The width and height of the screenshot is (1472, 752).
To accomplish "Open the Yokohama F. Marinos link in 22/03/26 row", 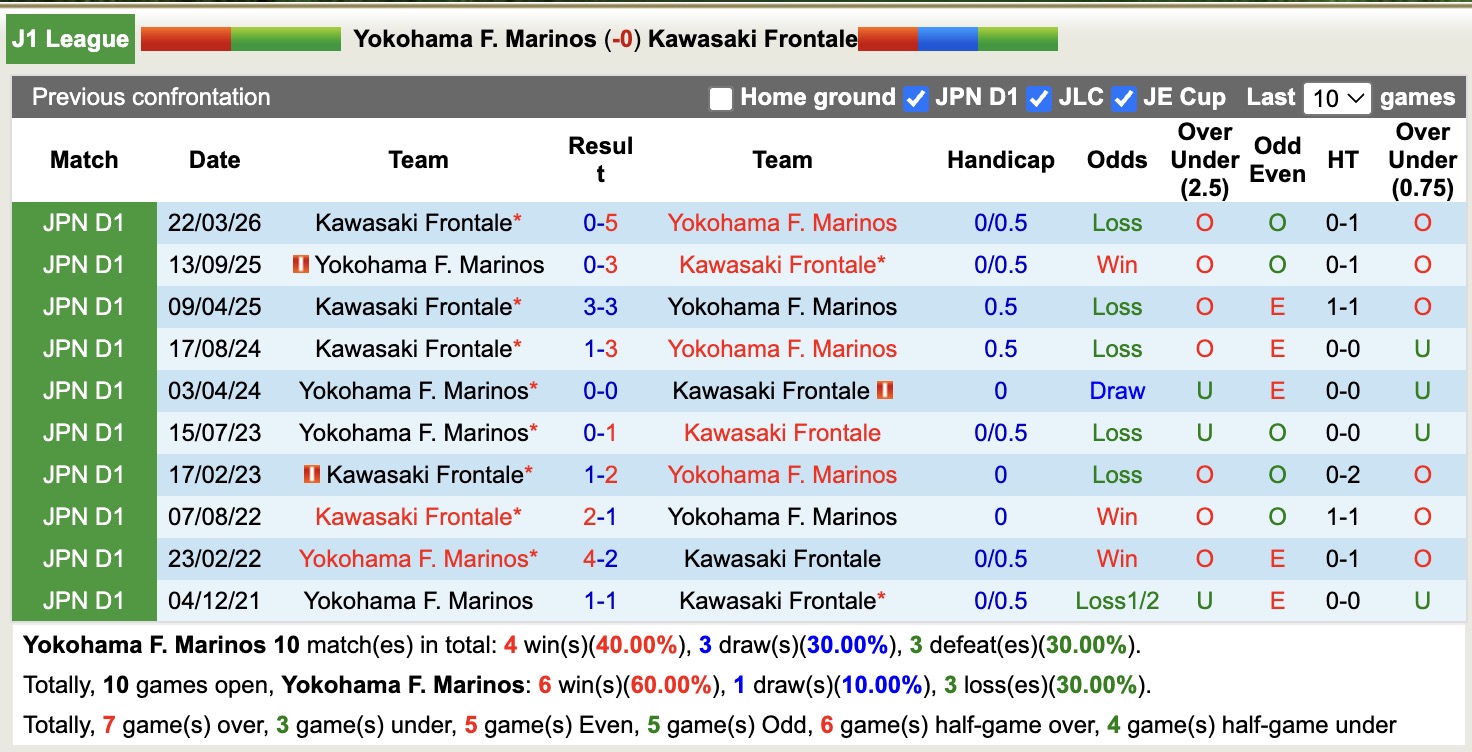I will 782,222.
